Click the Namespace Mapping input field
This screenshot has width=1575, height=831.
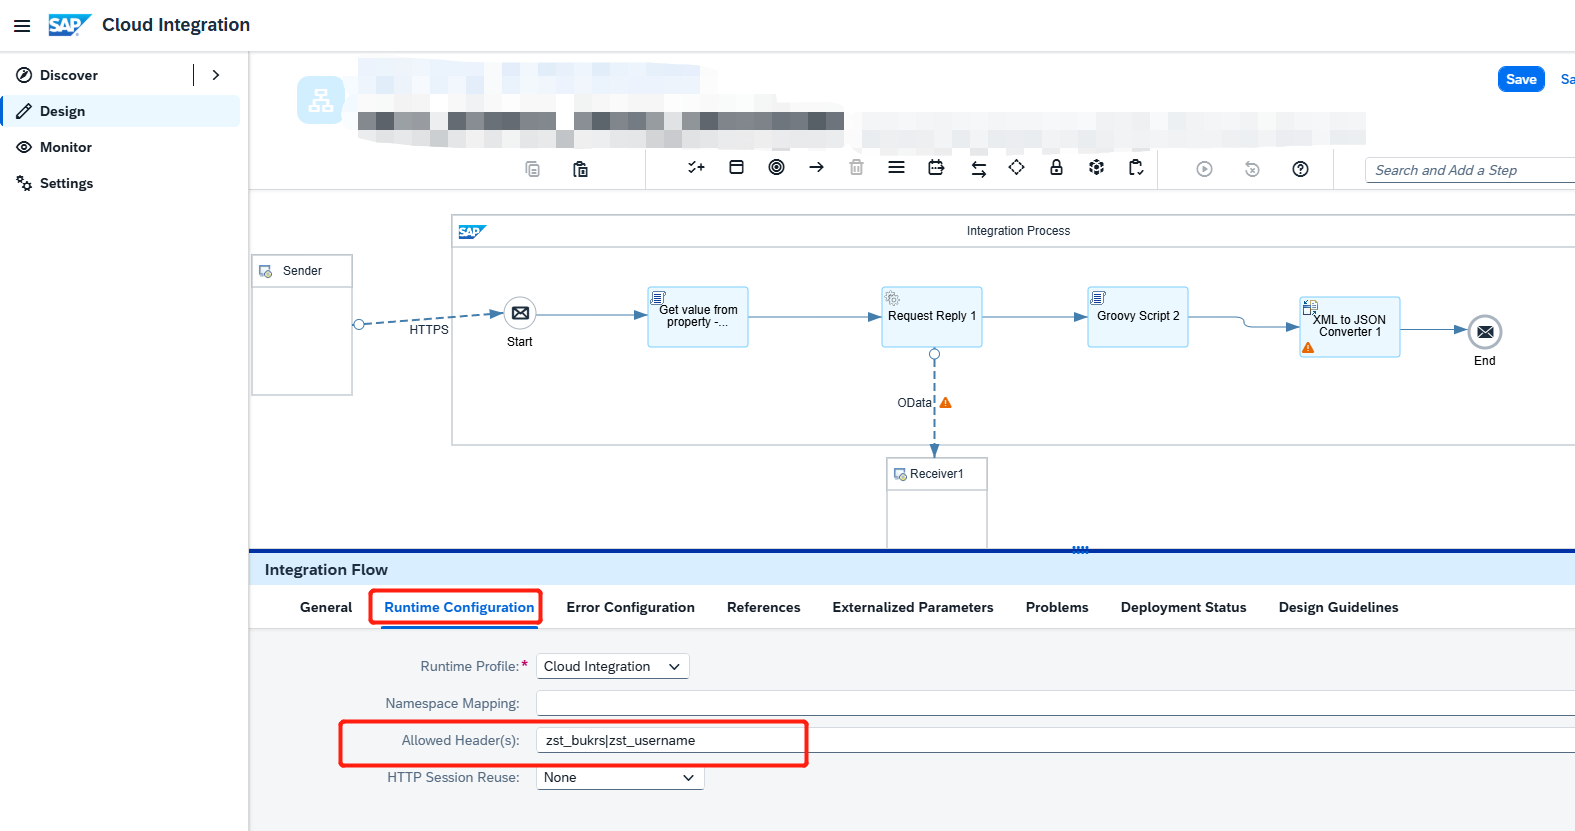pyautogui.click(x=1056, y=703)
